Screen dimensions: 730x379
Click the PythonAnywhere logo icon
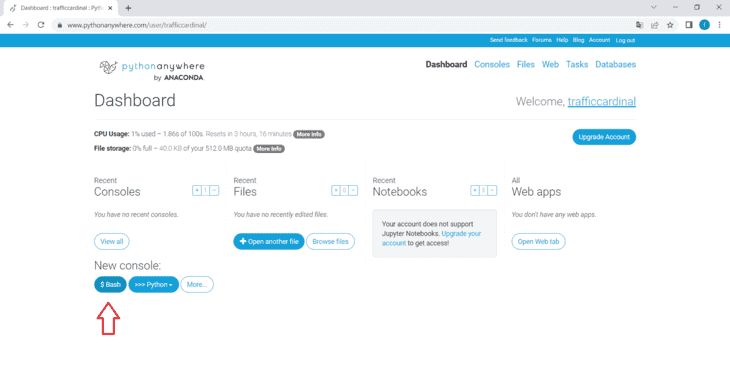click(x=108, y=68)
